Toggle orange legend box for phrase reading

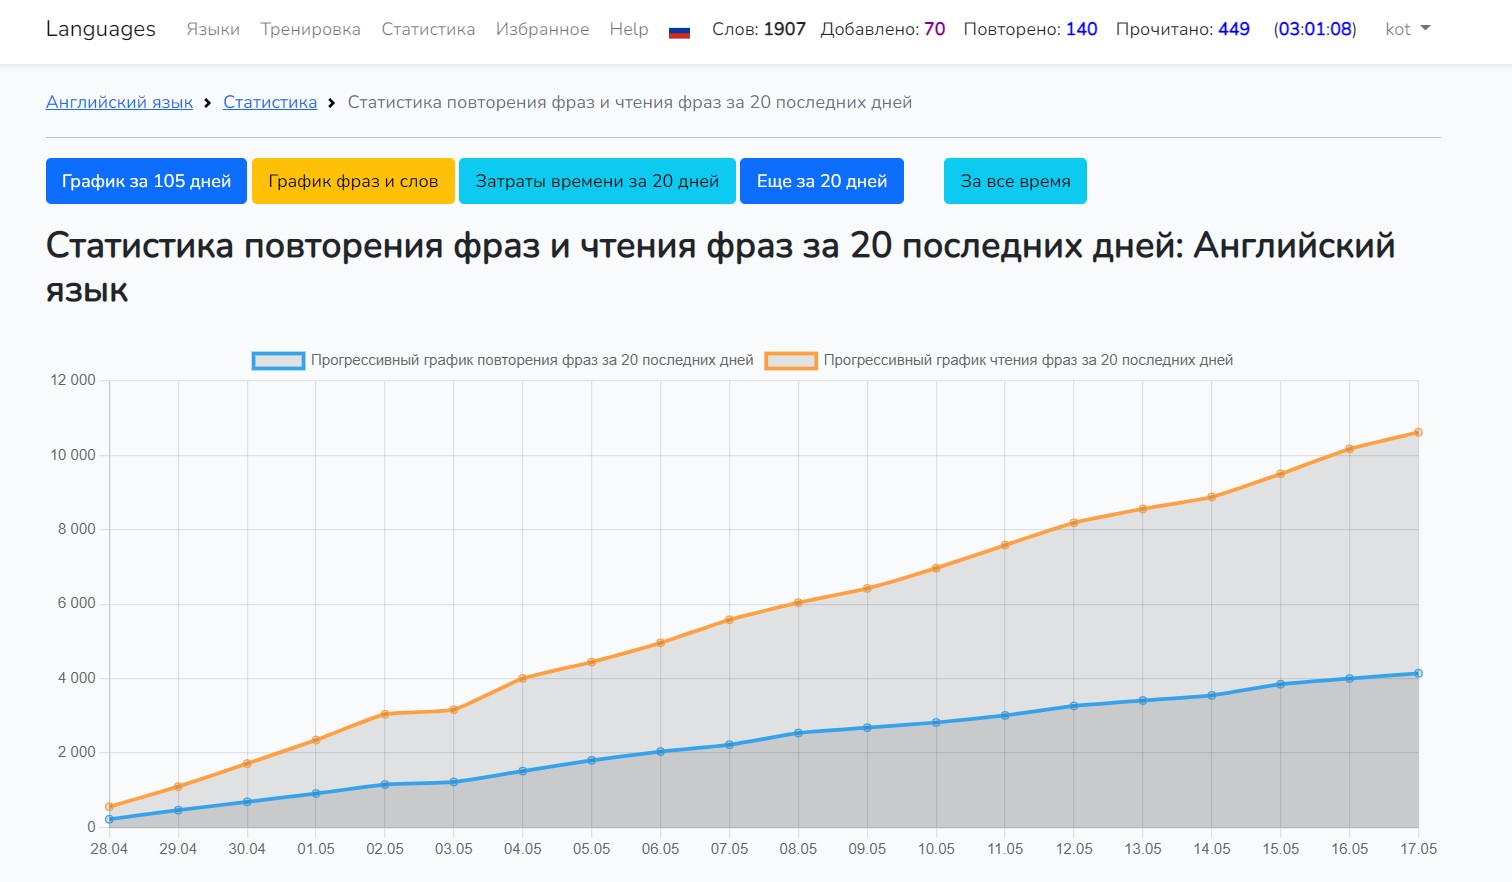791,360
